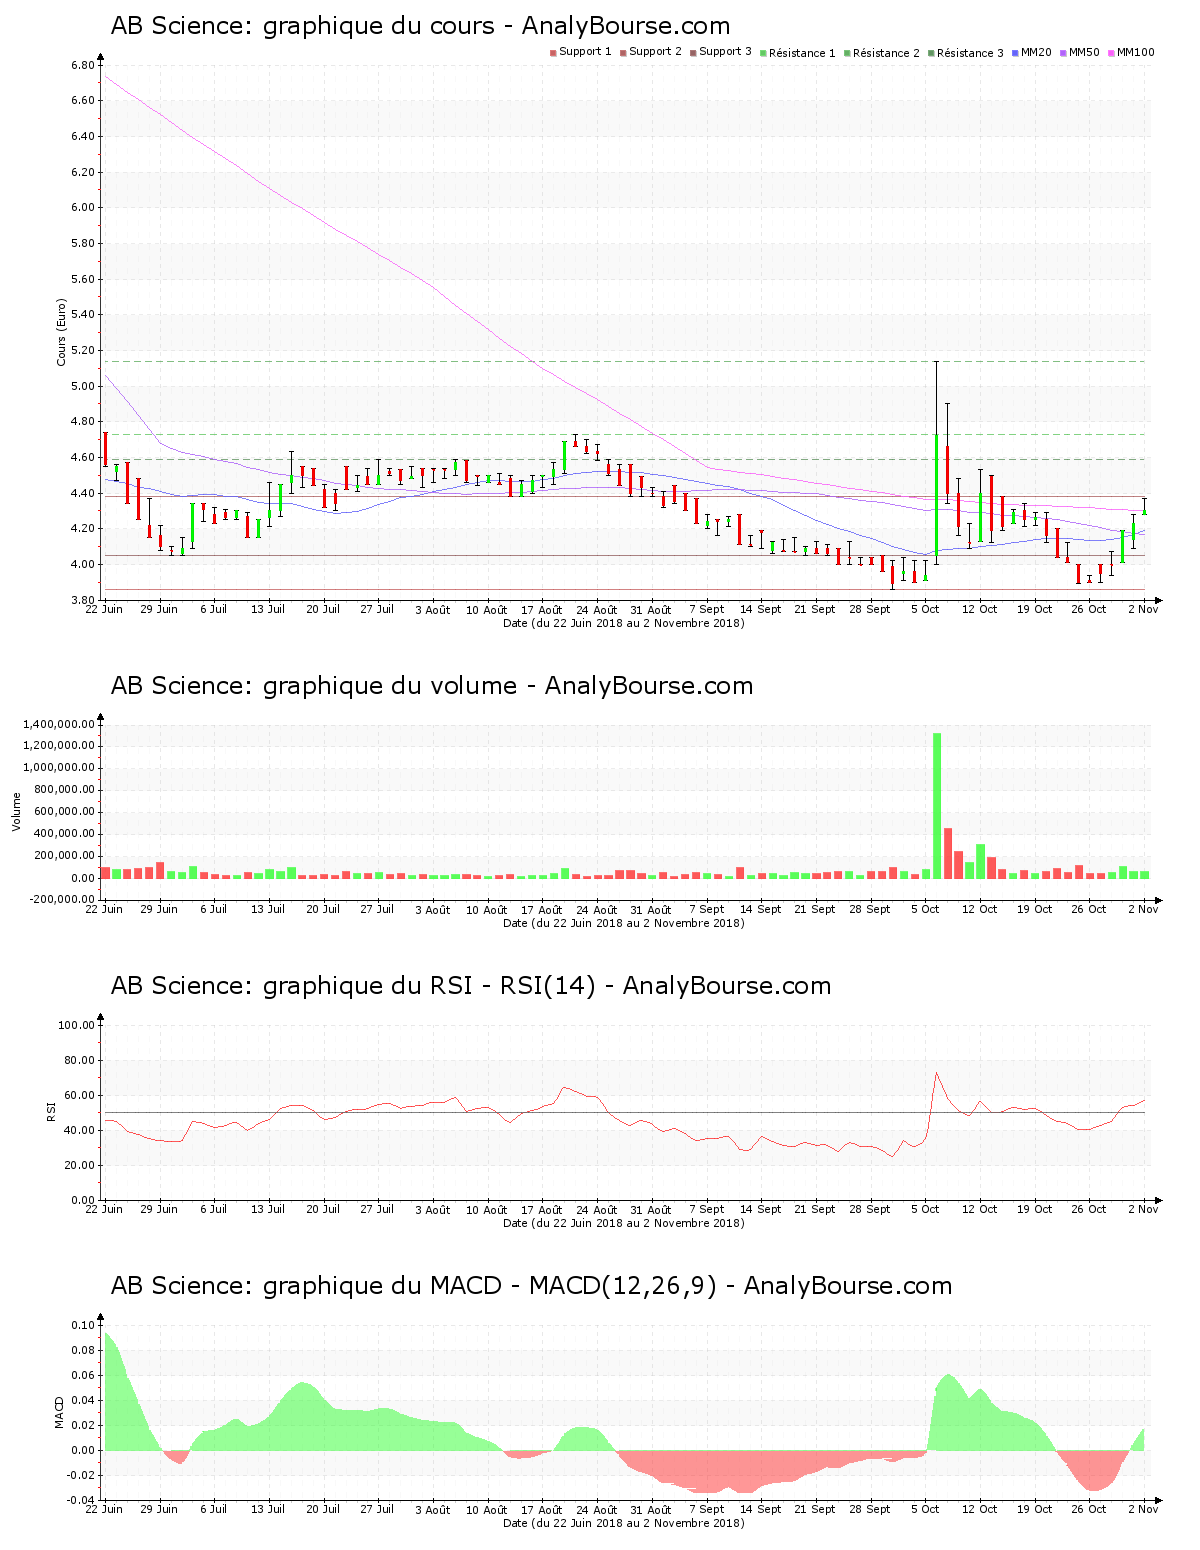Click the -200,000.00 volume axis value
This screenshot has width=1200, height=1550.
click(62, 900)
